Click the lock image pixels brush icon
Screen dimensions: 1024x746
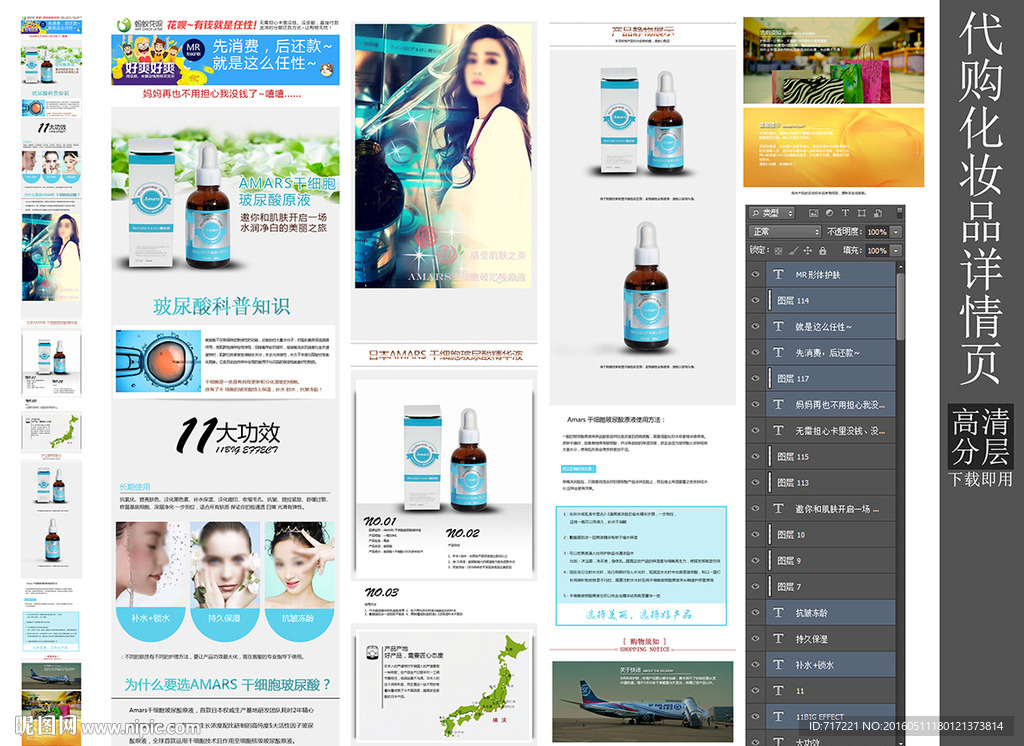click(x=793, y=250)
